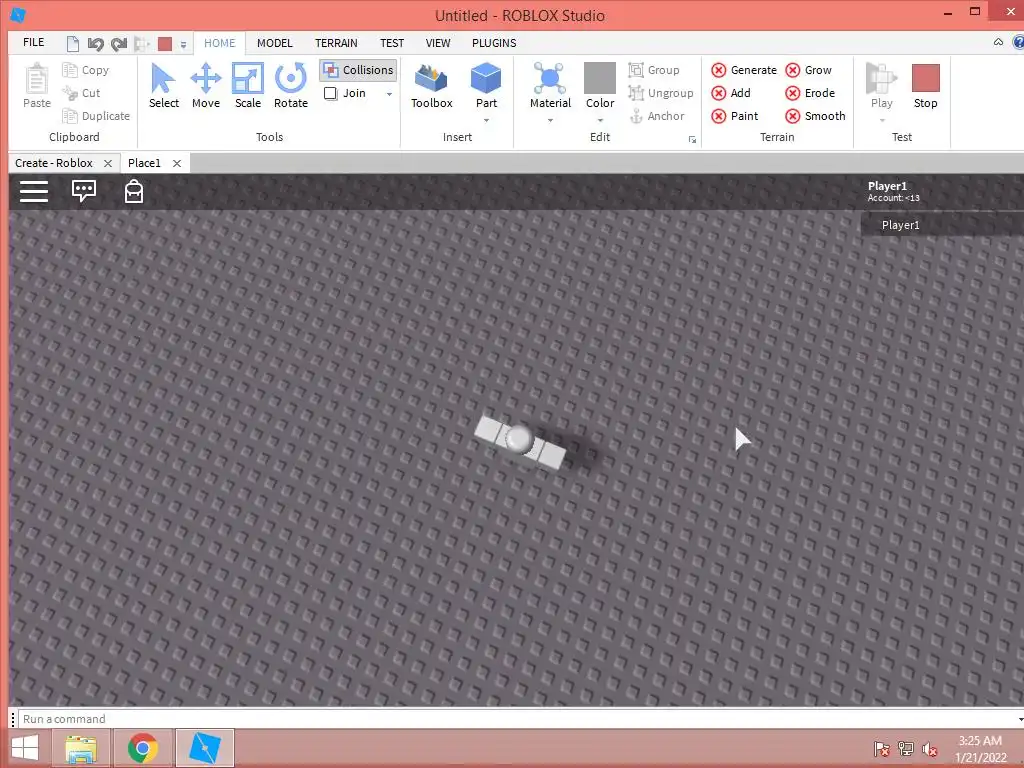Viewport: 1024px width, 768px height.
Task: Click the Color swatch button
Action: pyautogui.click(x=600, y=86)
